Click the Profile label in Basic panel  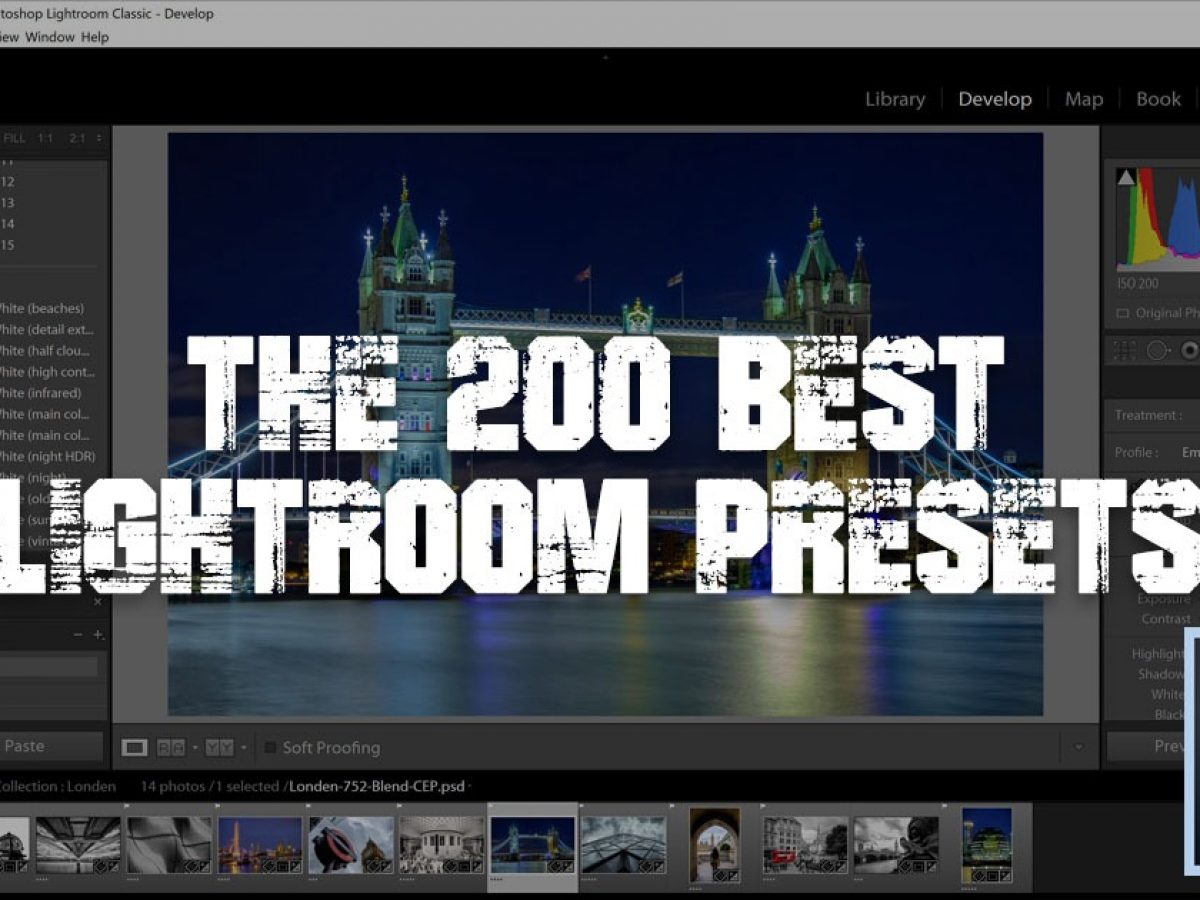click(x=1138, y=452)
